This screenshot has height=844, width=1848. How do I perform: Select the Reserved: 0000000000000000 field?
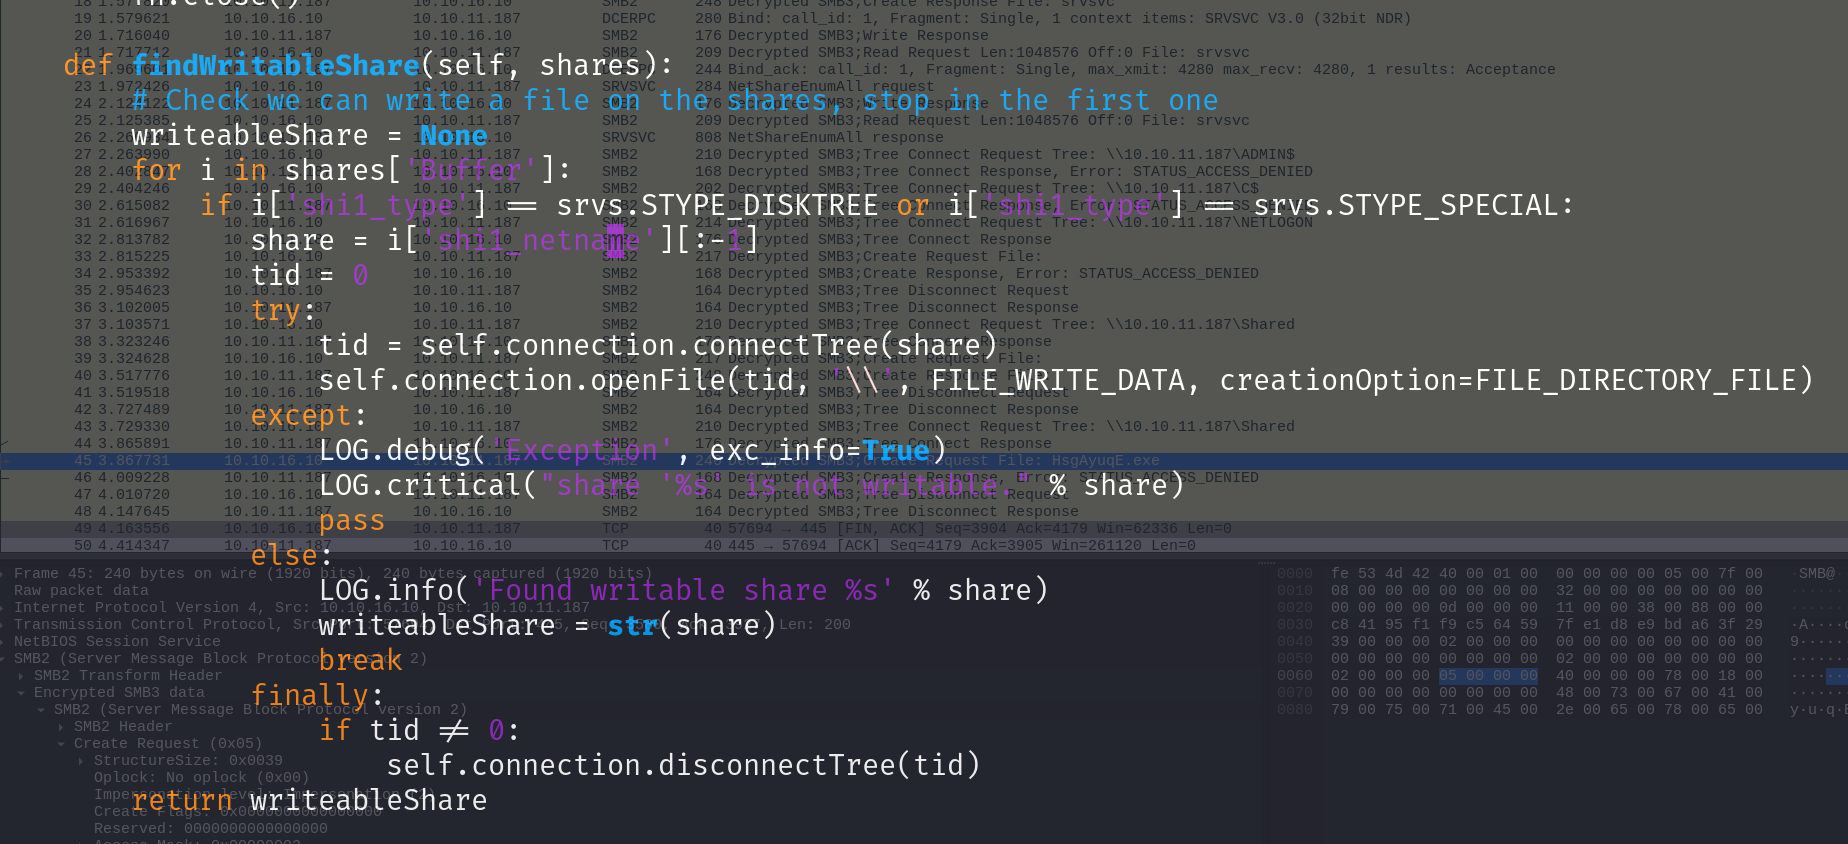(211, 828)
